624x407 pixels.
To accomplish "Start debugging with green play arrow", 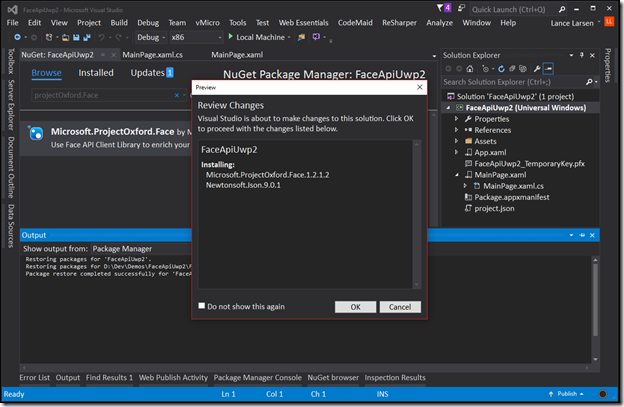I will click(230, 37).
